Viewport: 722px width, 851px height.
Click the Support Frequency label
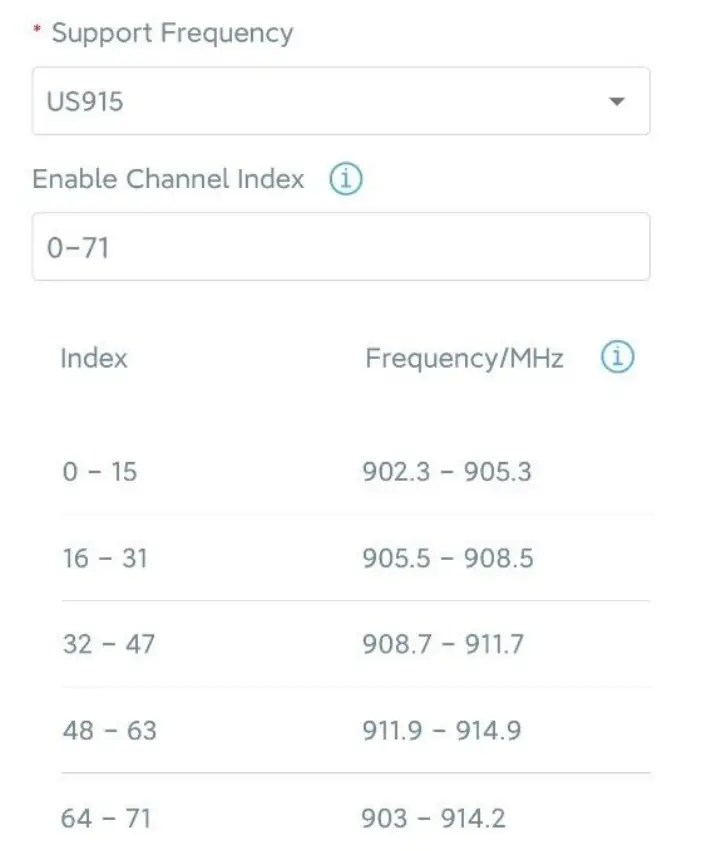(x=172, y=33)
